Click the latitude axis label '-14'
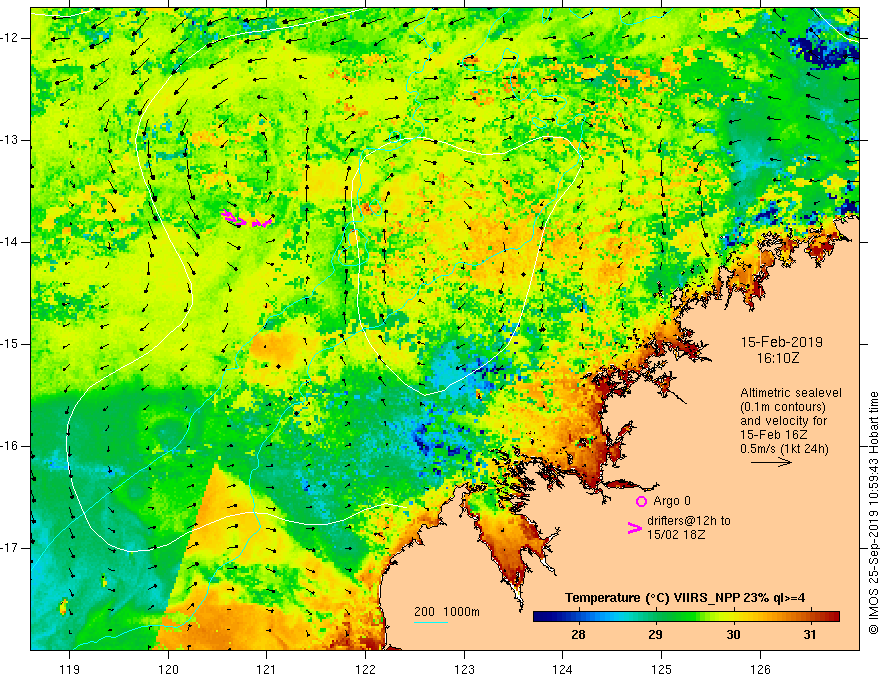 [x=10, y=242]
